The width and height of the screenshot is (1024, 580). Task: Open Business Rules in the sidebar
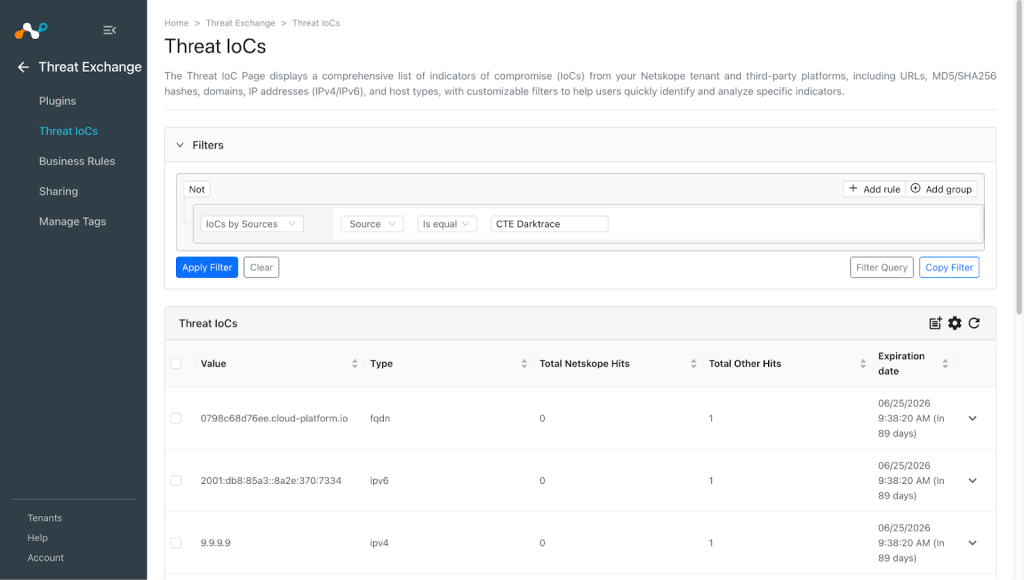(77, 161)
